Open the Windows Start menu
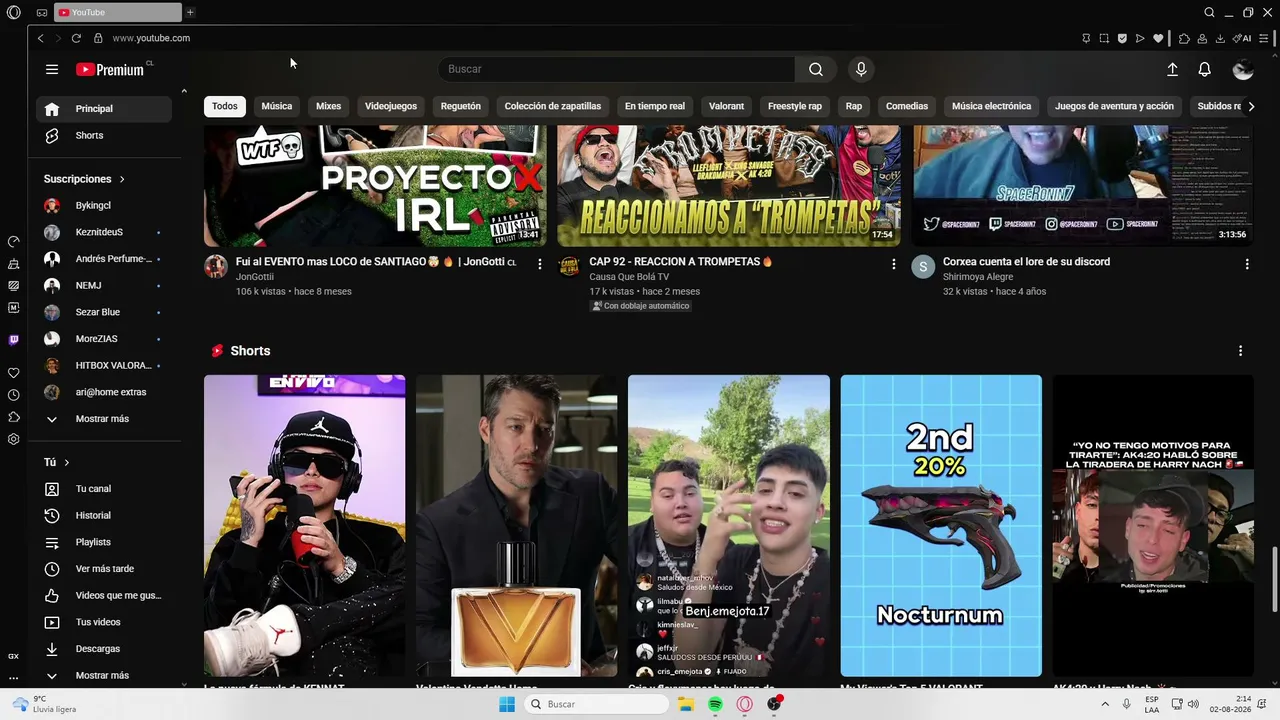 click(x=507, y=704)
